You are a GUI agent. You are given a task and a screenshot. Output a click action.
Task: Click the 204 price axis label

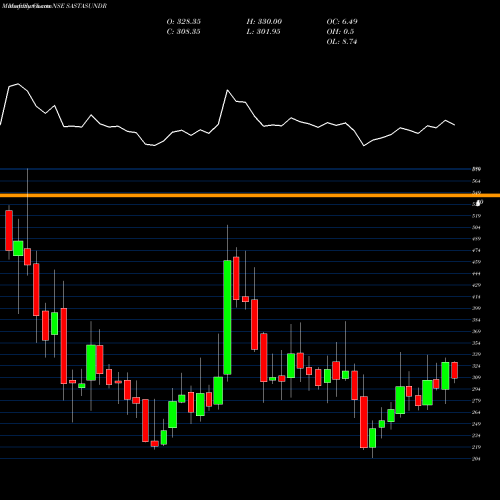(x=476, y=459)
